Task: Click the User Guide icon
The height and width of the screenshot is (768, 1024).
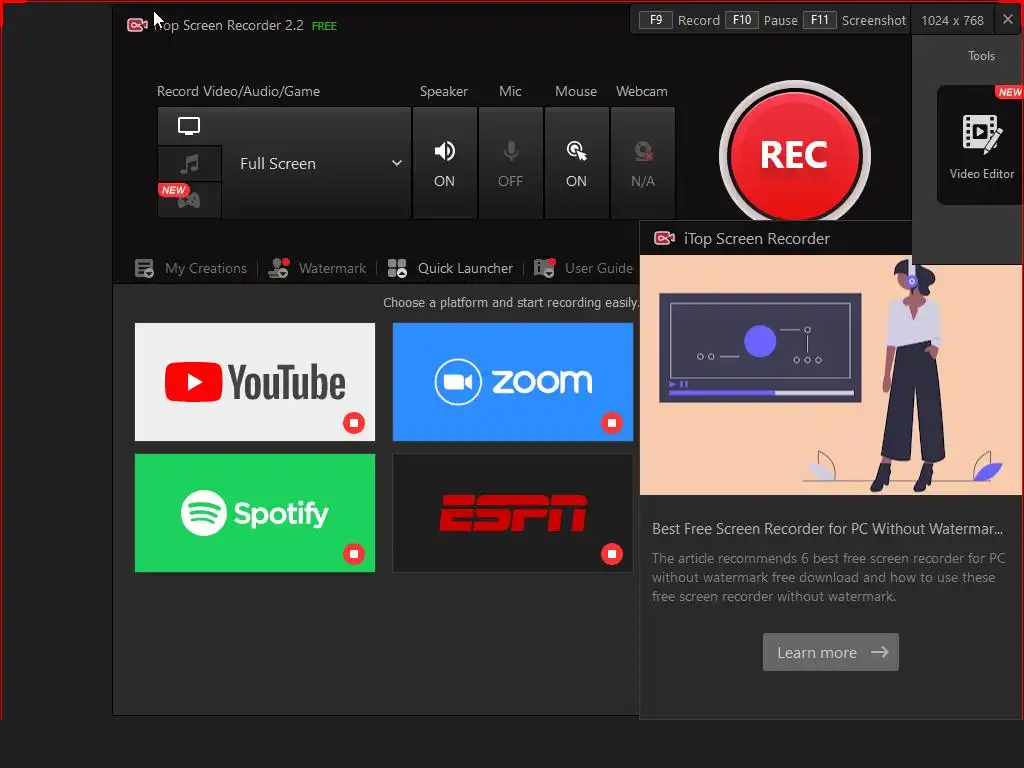Action: 545,268
